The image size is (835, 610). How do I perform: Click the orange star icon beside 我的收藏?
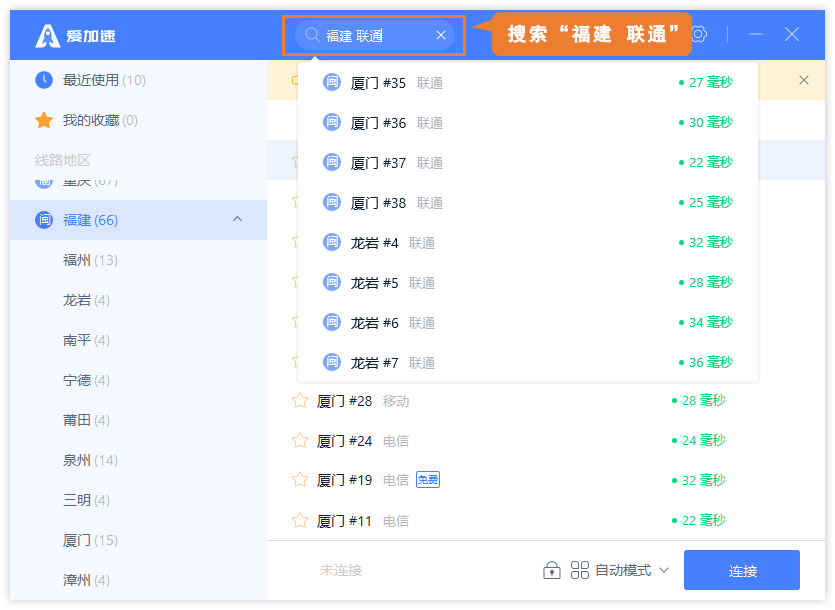click(44, 120)
